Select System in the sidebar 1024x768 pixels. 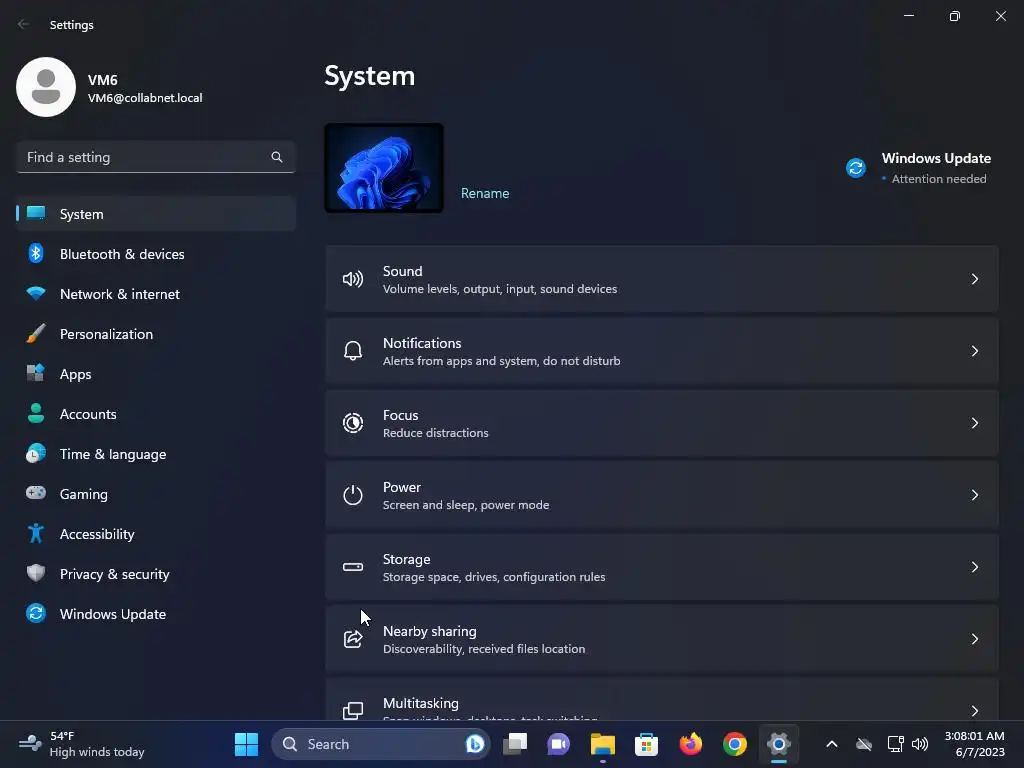(x=155, y=214)
